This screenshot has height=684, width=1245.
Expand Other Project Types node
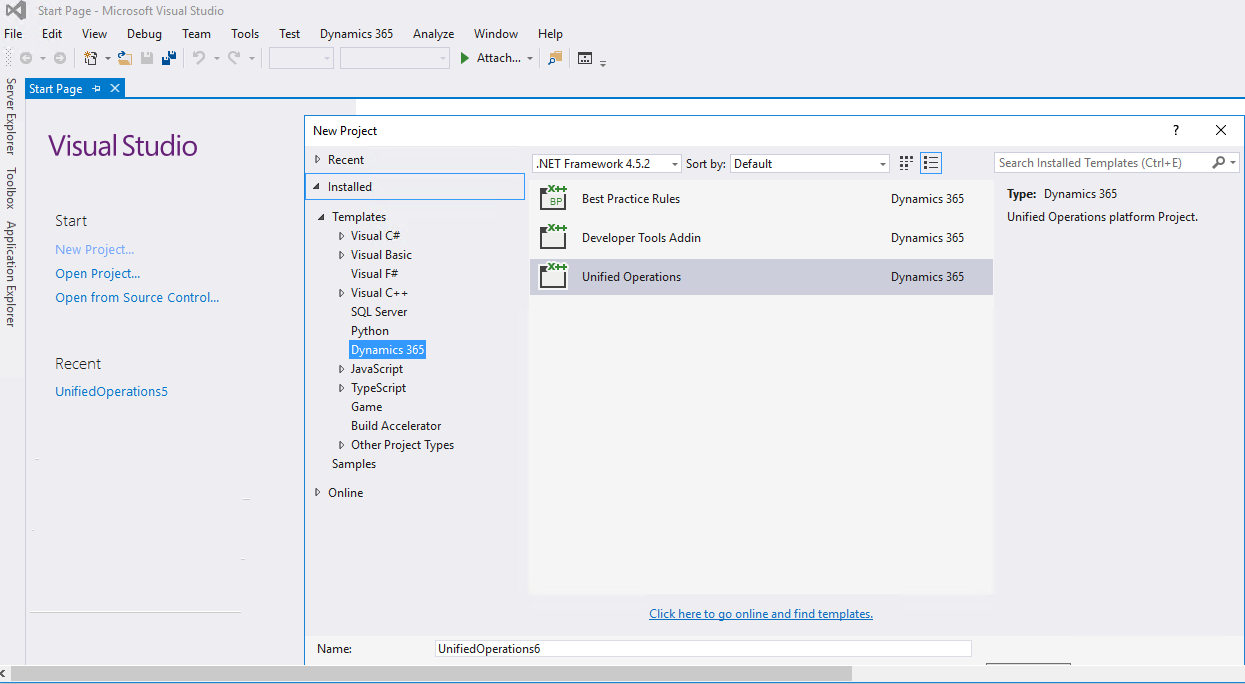pos(341,445)
